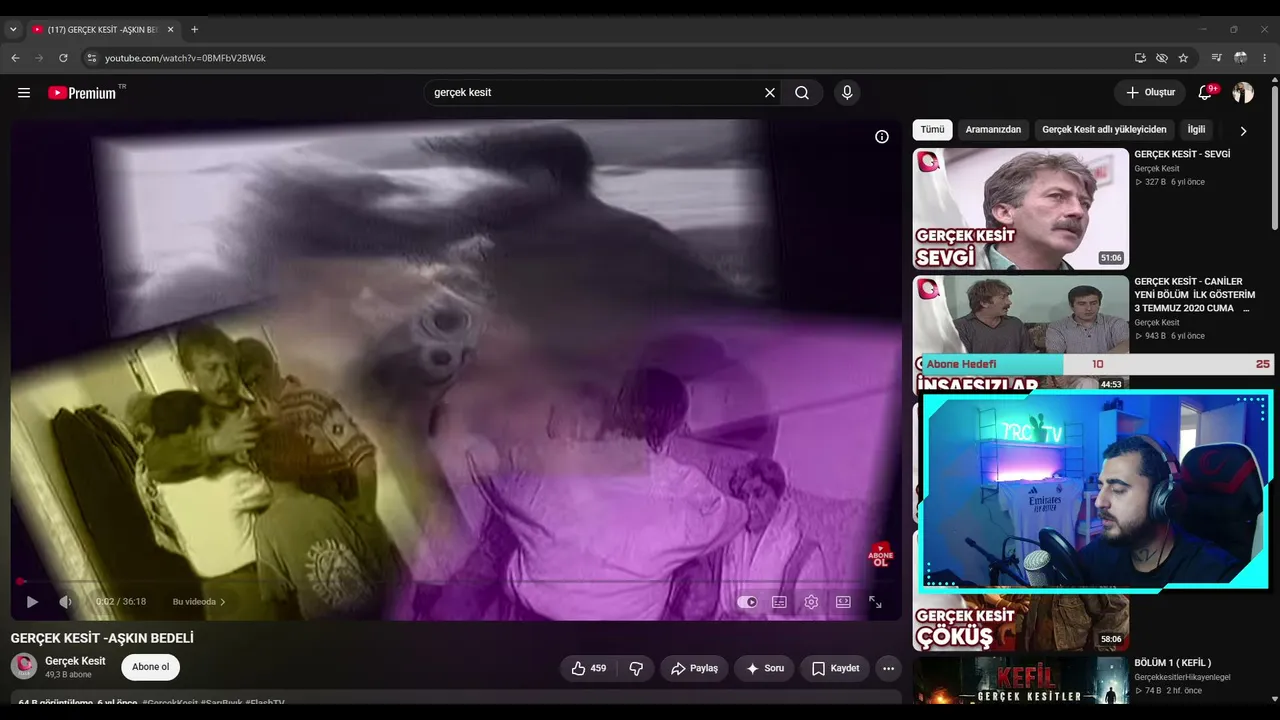Play the video

click(32, 602)
